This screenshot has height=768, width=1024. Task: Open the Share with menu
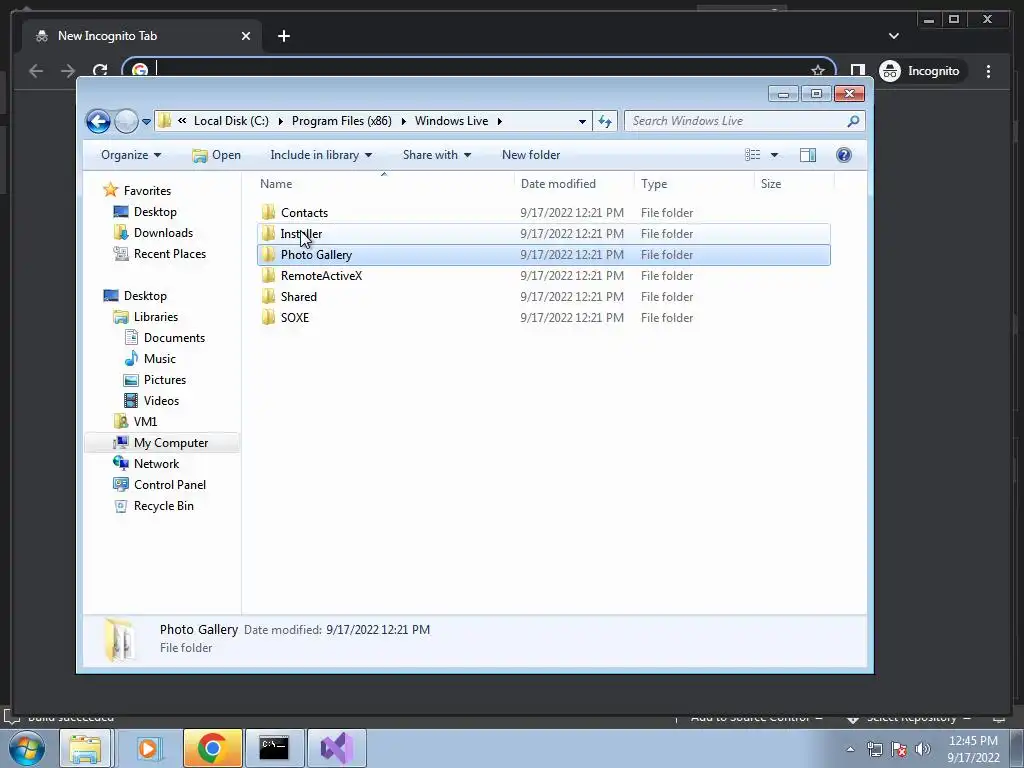coord(436,155)
